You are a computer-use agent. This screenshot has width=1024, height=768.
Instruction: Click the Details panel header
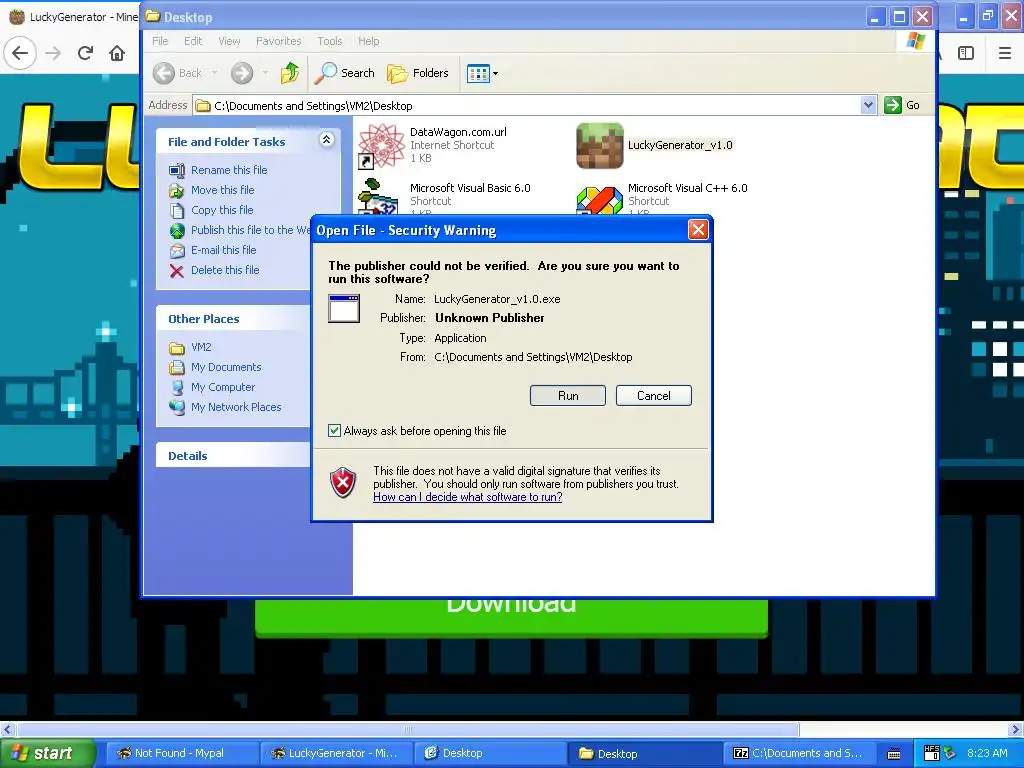tap(234, 455)
